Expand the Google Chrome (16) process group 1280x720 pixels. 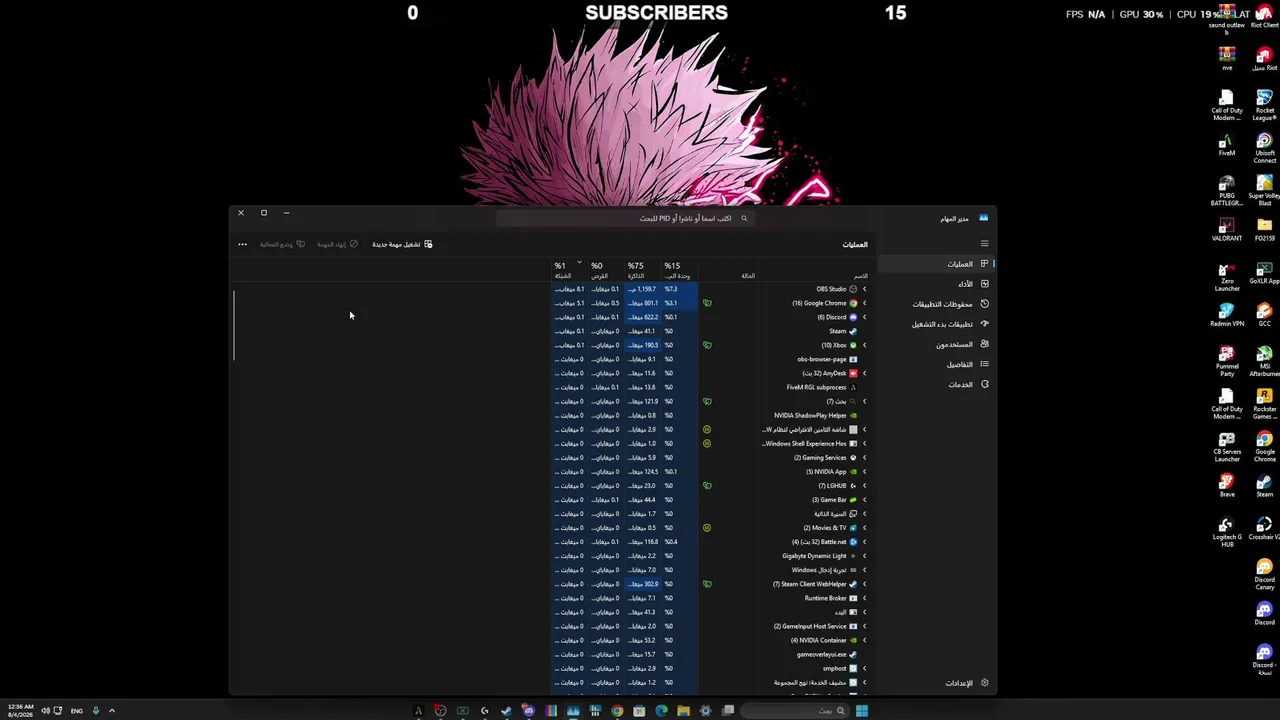point(865,303)
